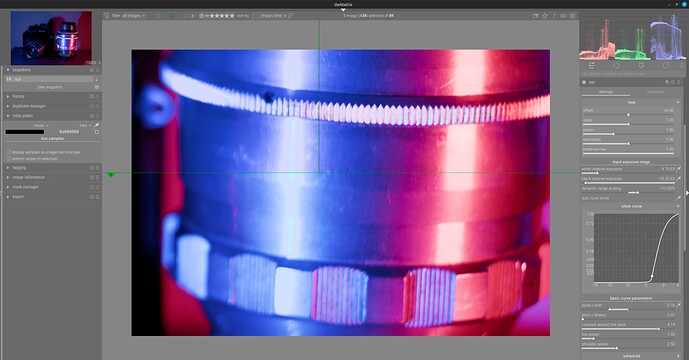689x360 pixels.
Task: Expand the export panel
Action: [x=18, y=196]
